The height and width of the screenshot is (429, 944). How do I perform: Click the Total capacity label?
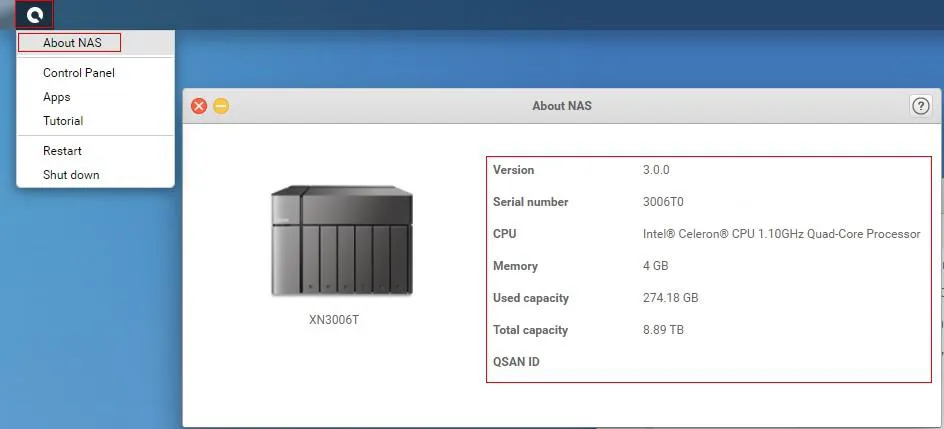point(530,330)
